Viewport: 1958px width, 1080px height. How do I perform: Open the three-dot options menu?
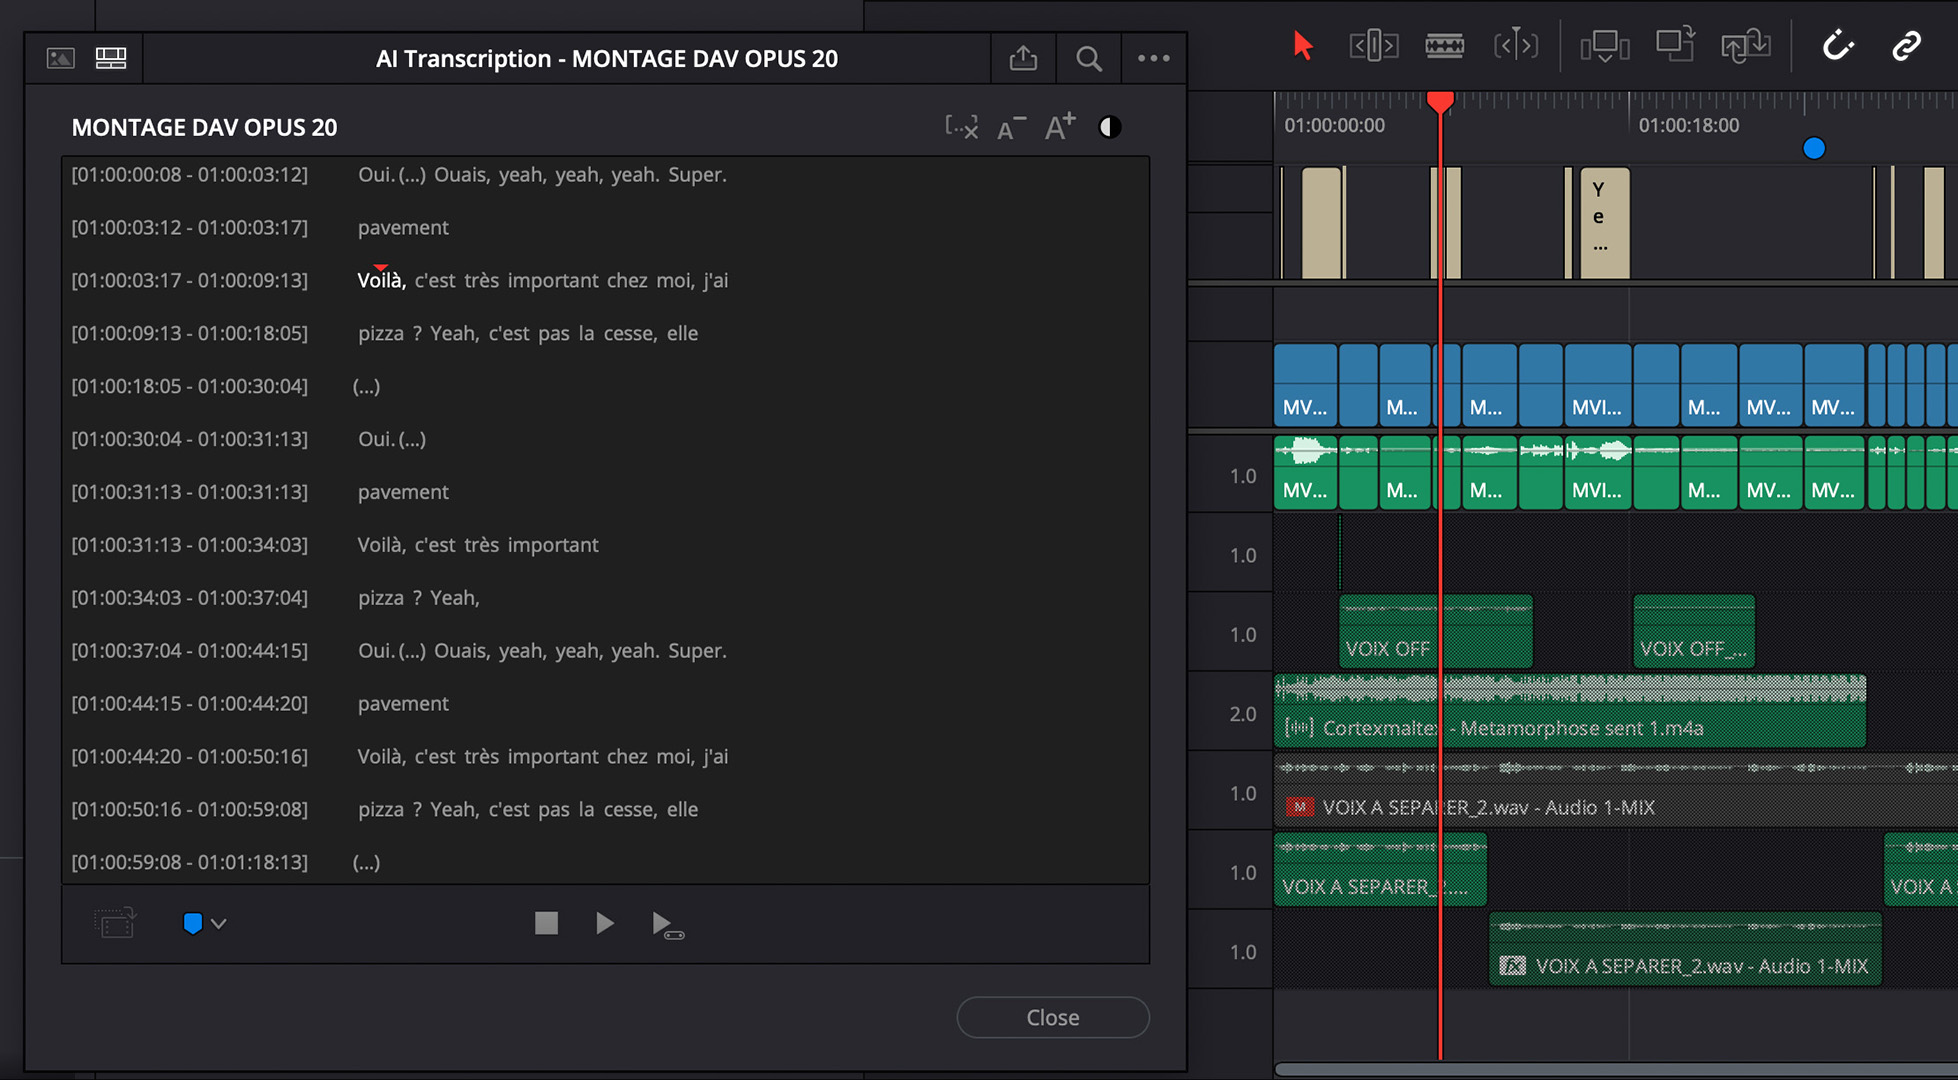tap(1153, 59)
